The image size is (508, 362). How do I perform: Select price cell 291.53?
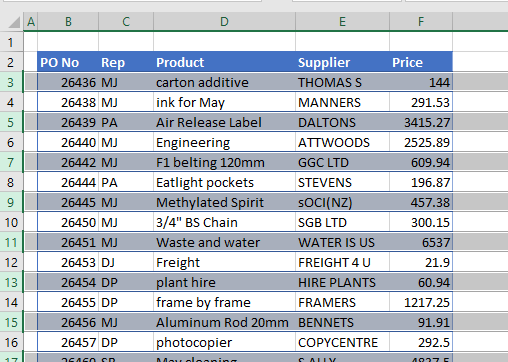click(x=421, y=102)
